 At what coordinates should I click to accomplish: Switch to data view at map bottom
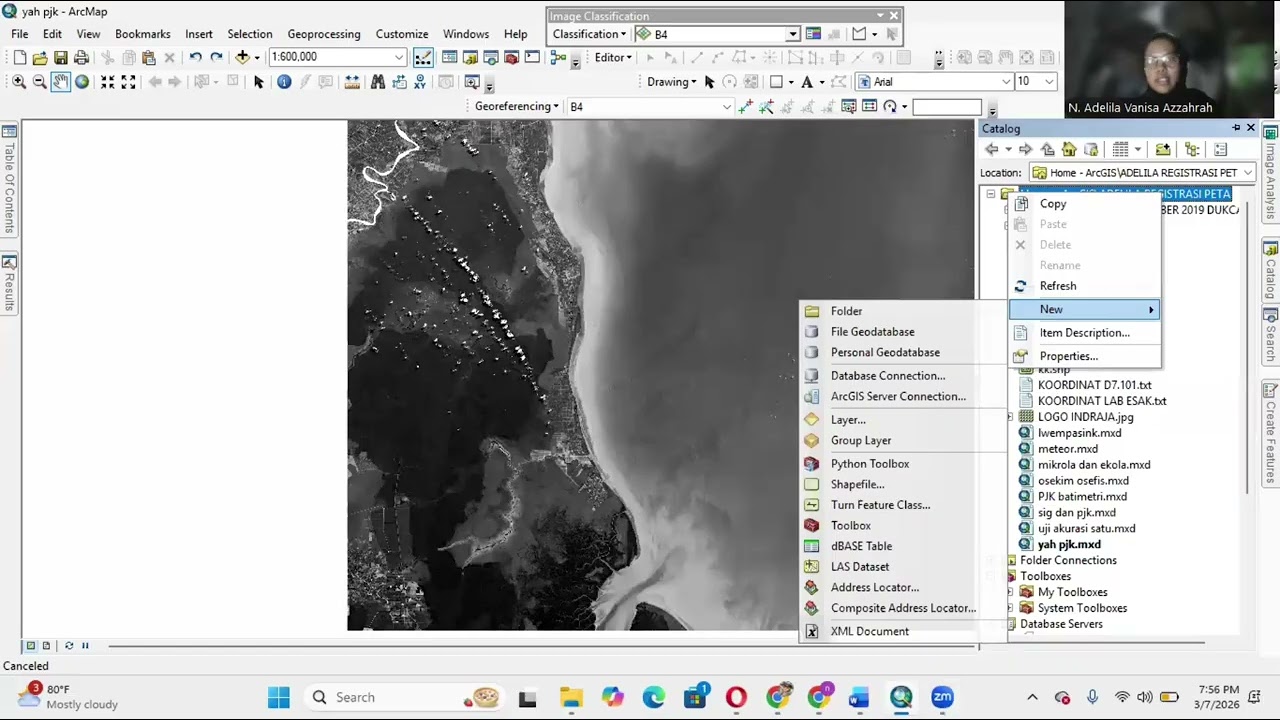click(x=31, y=646)
